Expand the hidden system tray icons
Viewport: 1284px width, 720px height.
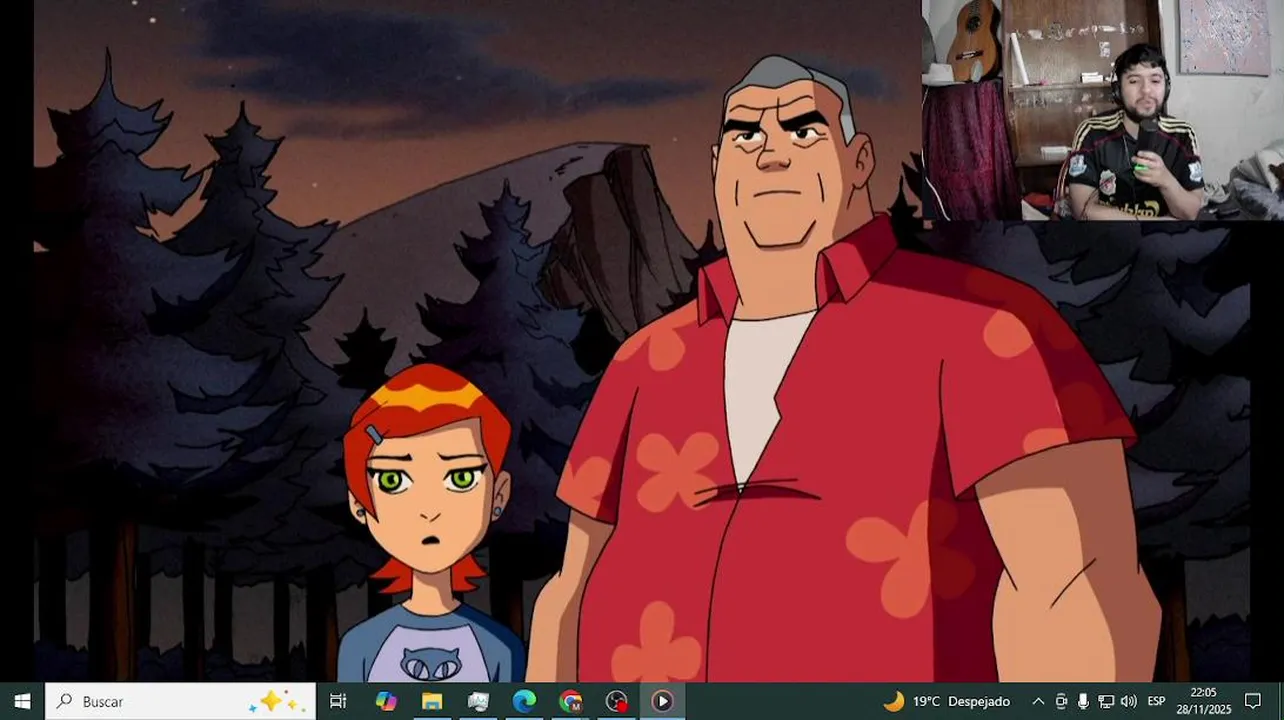(1038, 701)
